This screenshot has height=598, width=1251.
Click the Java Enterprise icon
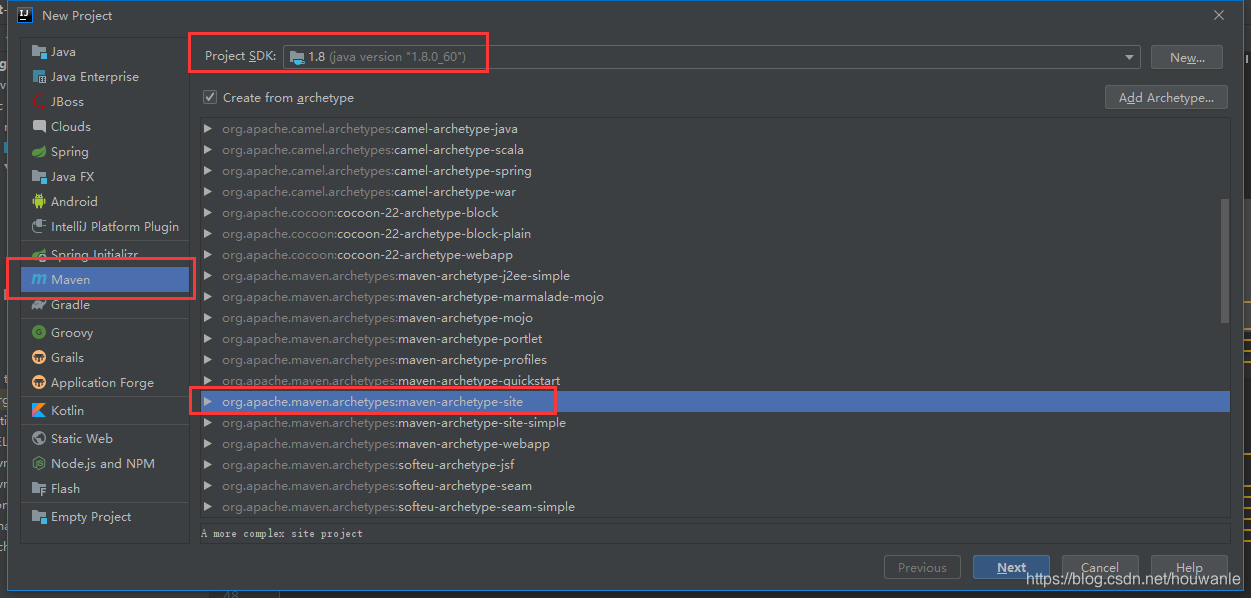39,76
